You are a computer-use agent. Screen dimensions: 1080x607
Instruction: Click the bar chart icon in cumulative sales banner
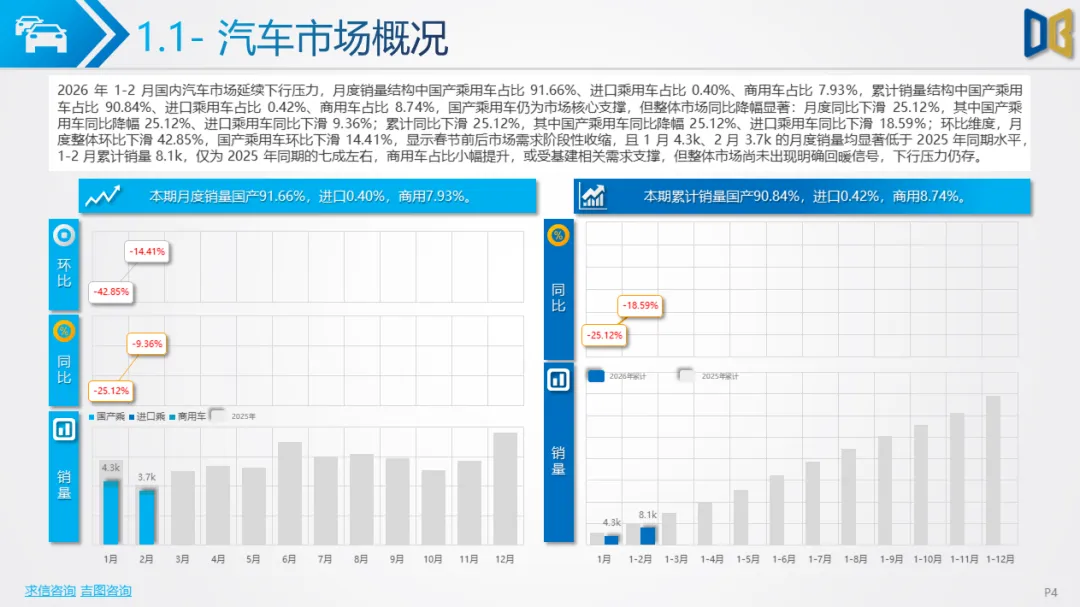(x=592, y=196)
